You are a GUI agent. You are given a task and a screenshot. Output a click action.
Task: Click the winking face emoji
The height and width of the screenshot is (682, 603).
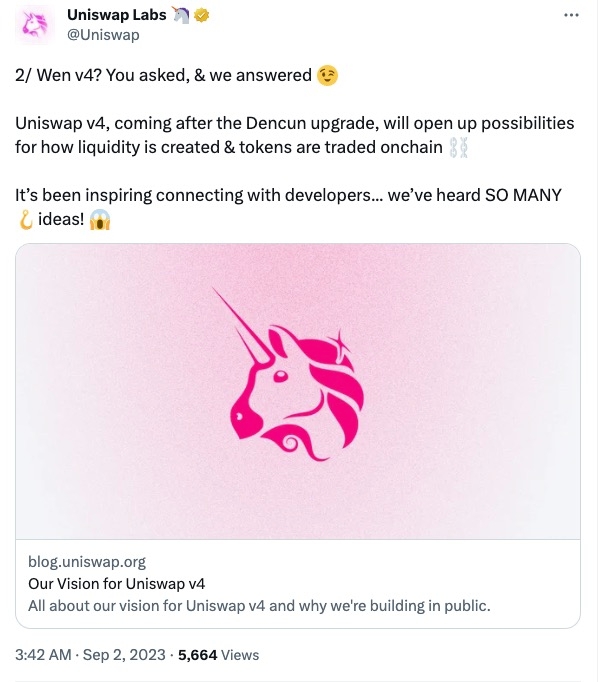click(326, 76)
